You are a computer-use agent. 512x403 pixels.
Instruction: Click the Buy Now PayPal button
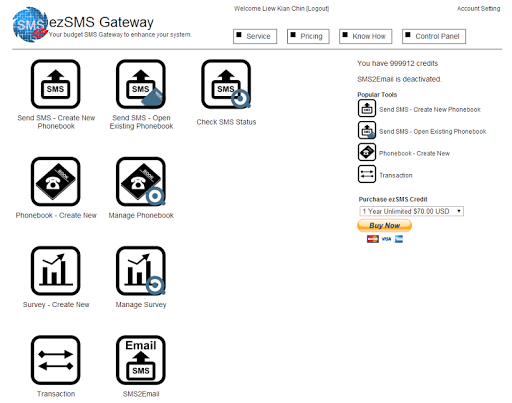[x=385, y=226]
